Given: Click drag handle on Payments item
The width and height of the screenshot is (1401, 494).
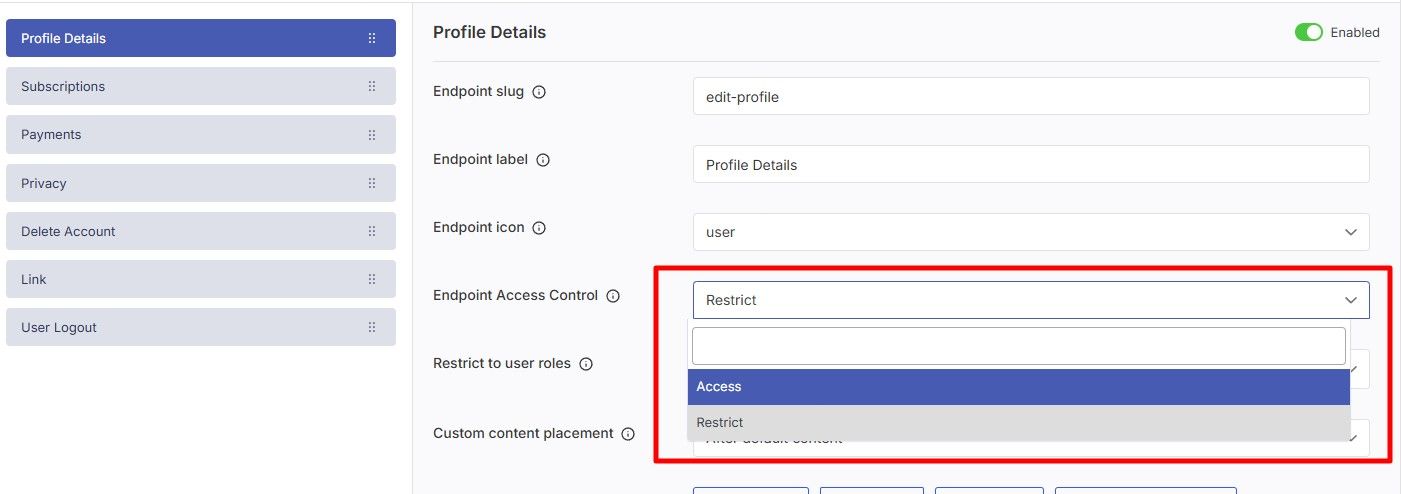Looking at the screenshot, I should (372, 135).
